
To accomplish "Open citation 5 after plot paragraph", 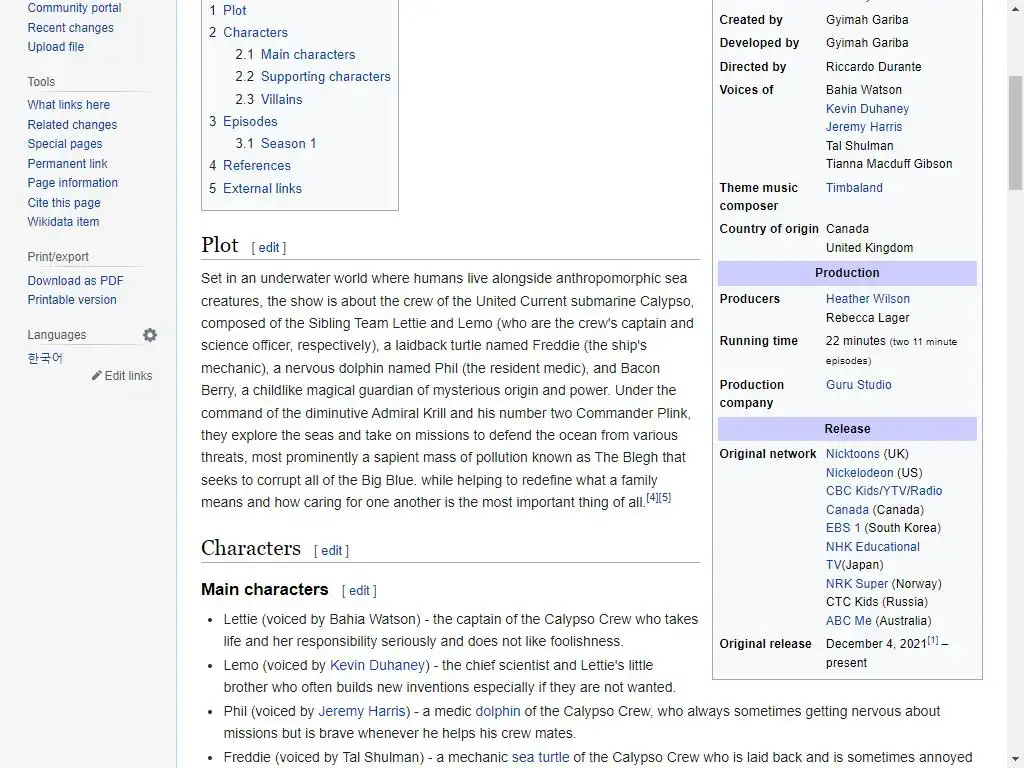I will [x=665, y=498].
